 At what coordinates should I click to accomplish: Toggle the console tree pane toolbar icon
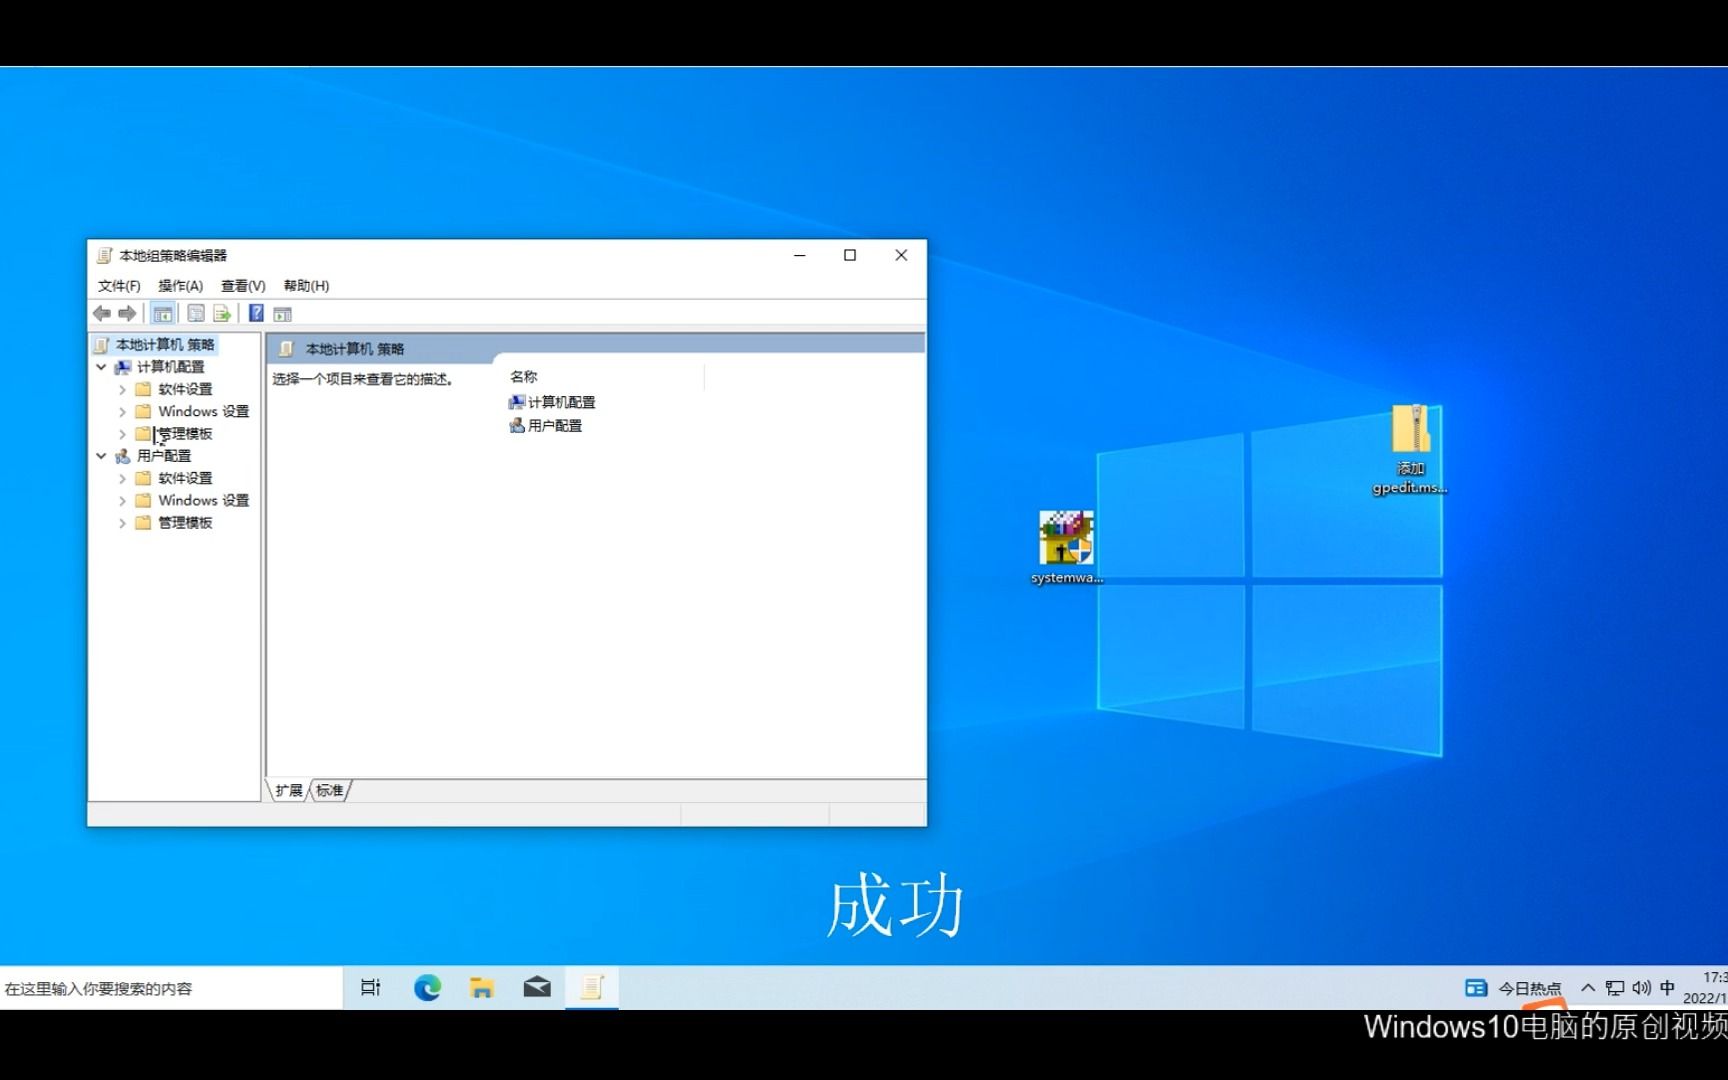(x=161, y=313)
